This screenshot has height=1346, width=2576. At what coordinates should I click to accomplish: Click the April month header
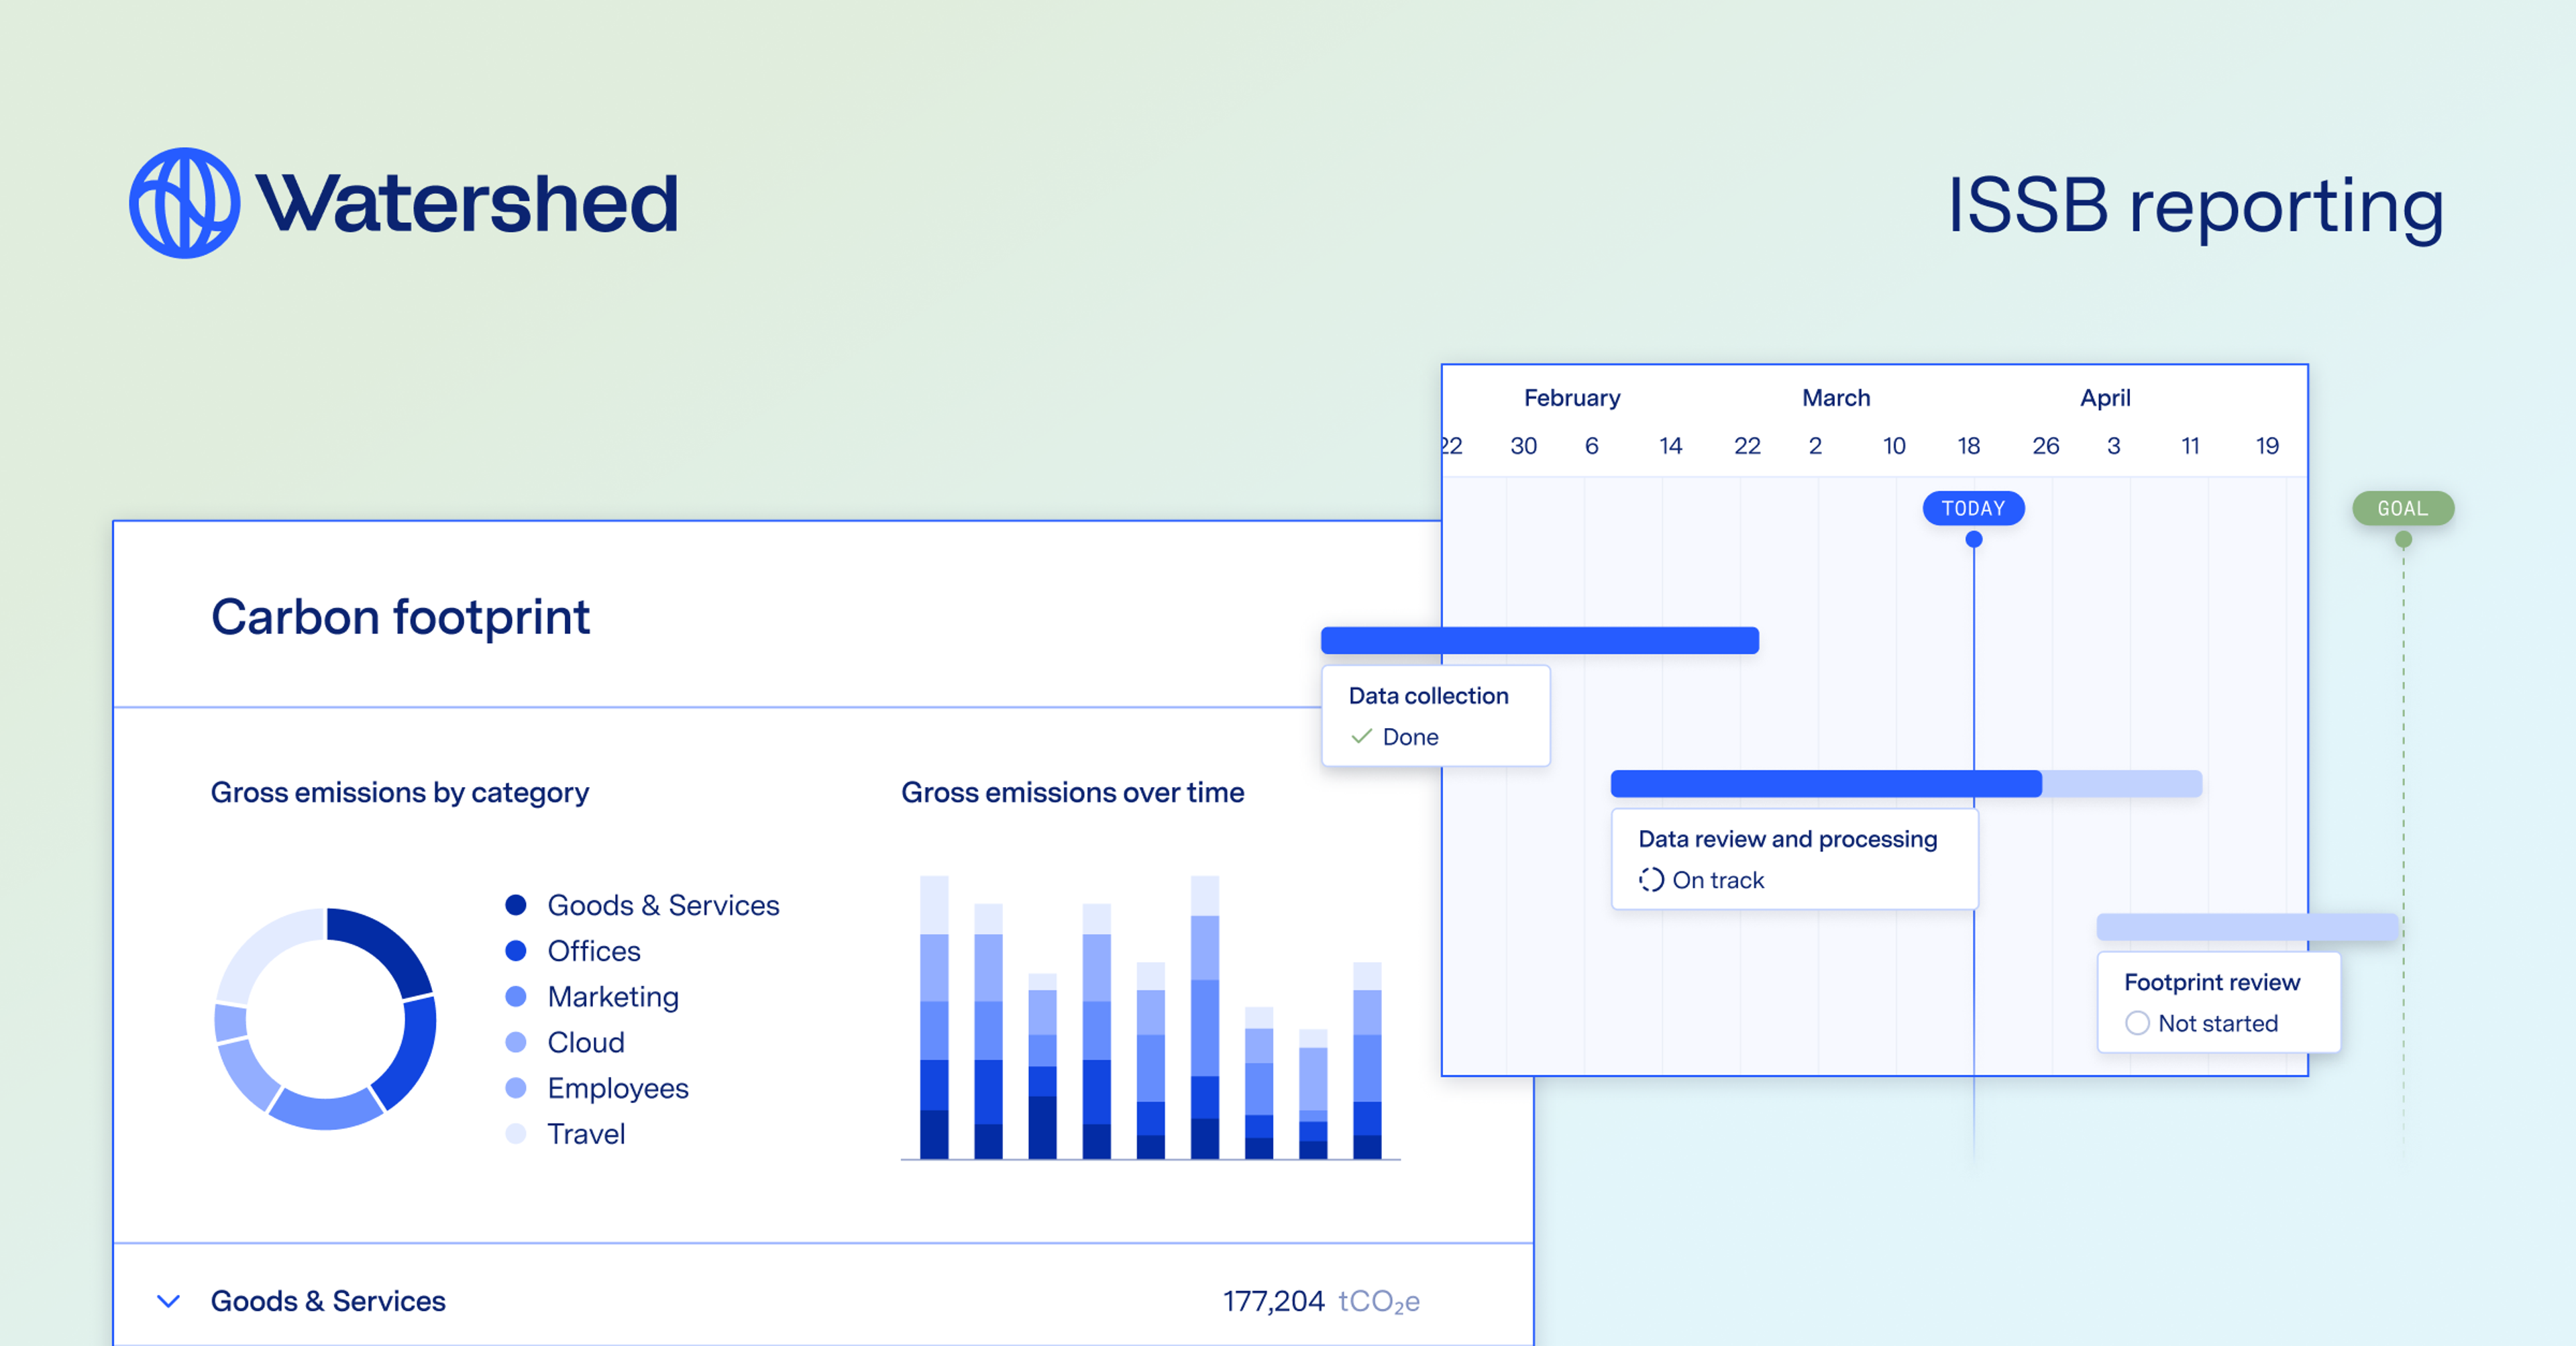(2105, 398)
